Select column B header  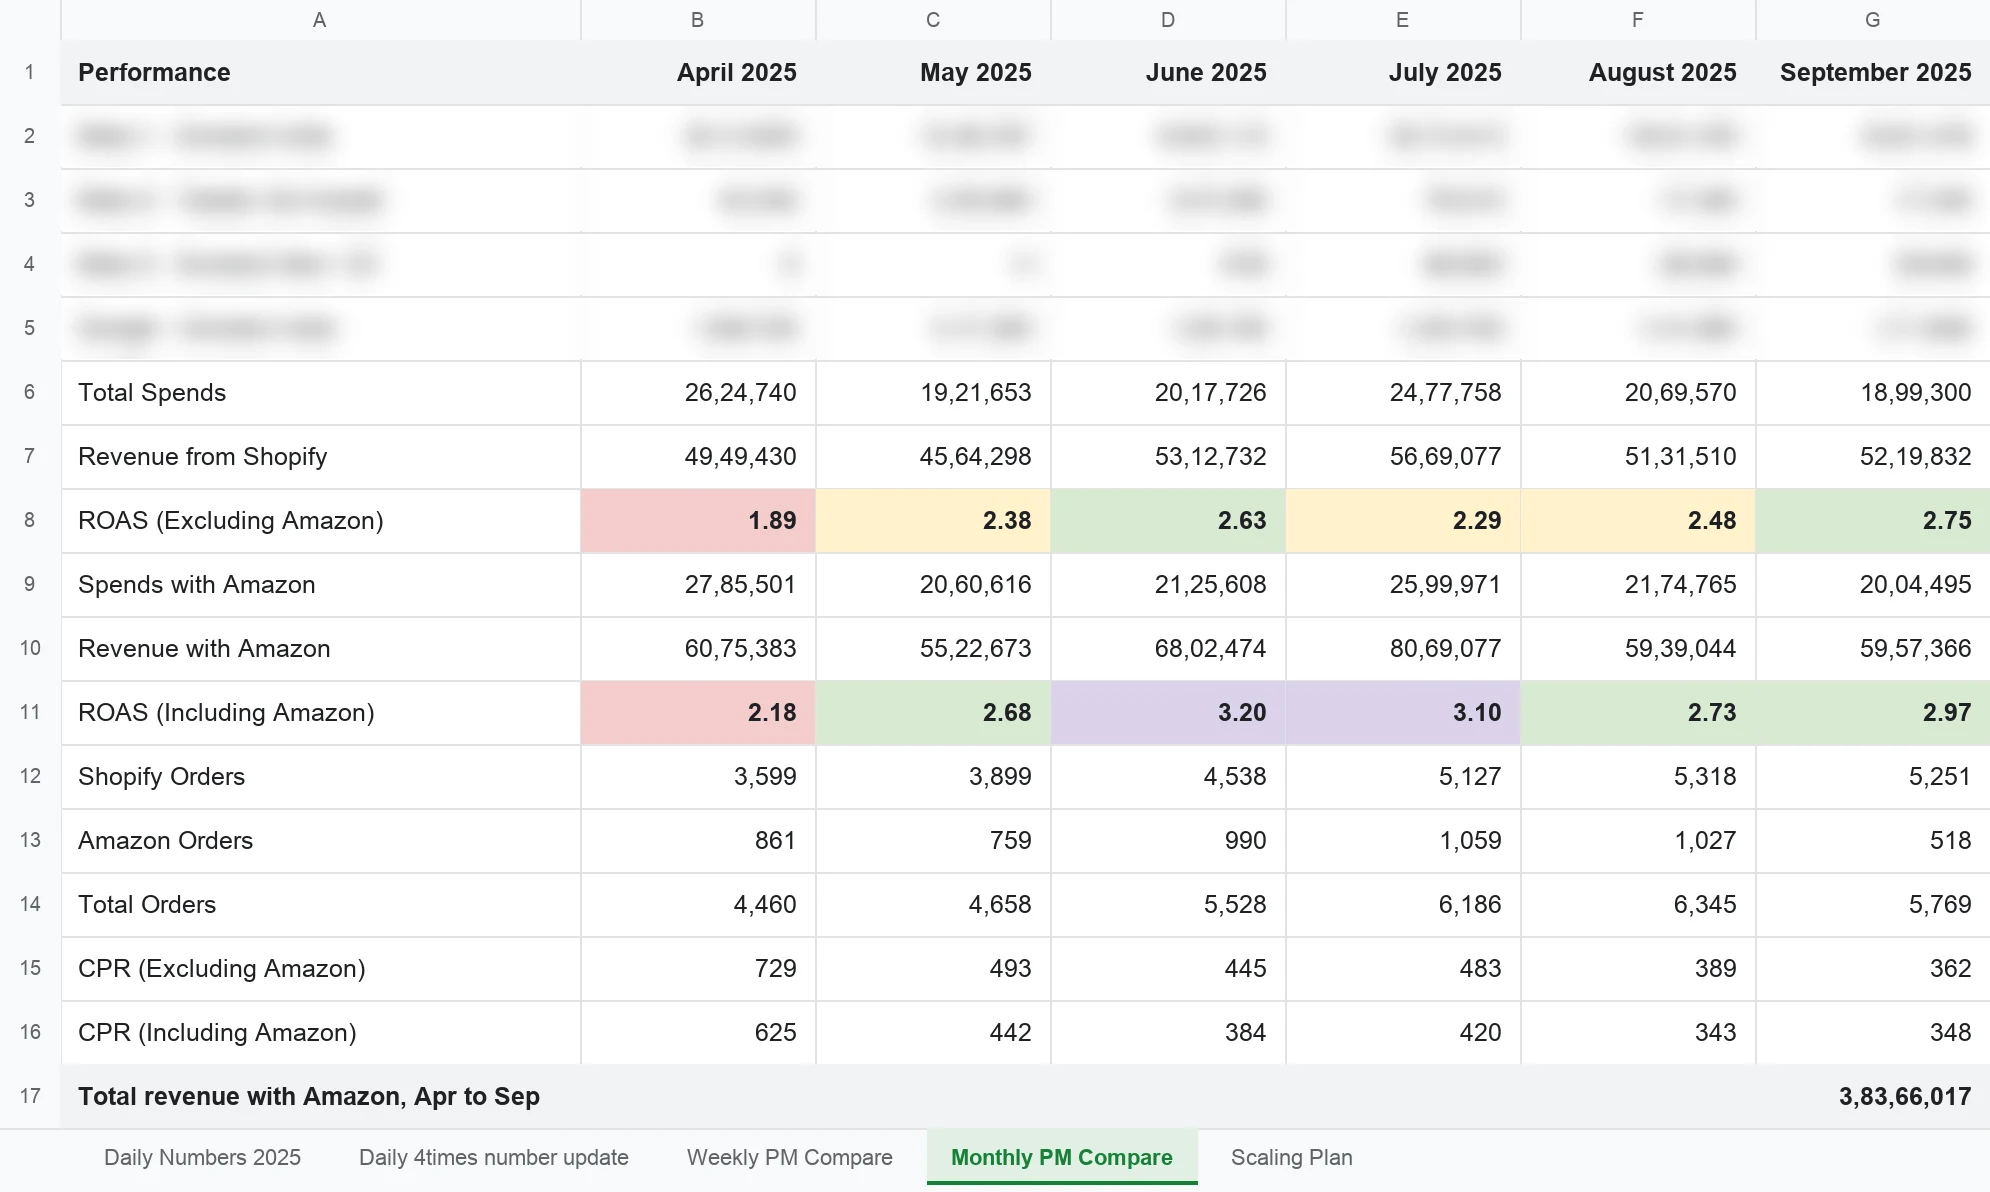(x=698, y=20)
